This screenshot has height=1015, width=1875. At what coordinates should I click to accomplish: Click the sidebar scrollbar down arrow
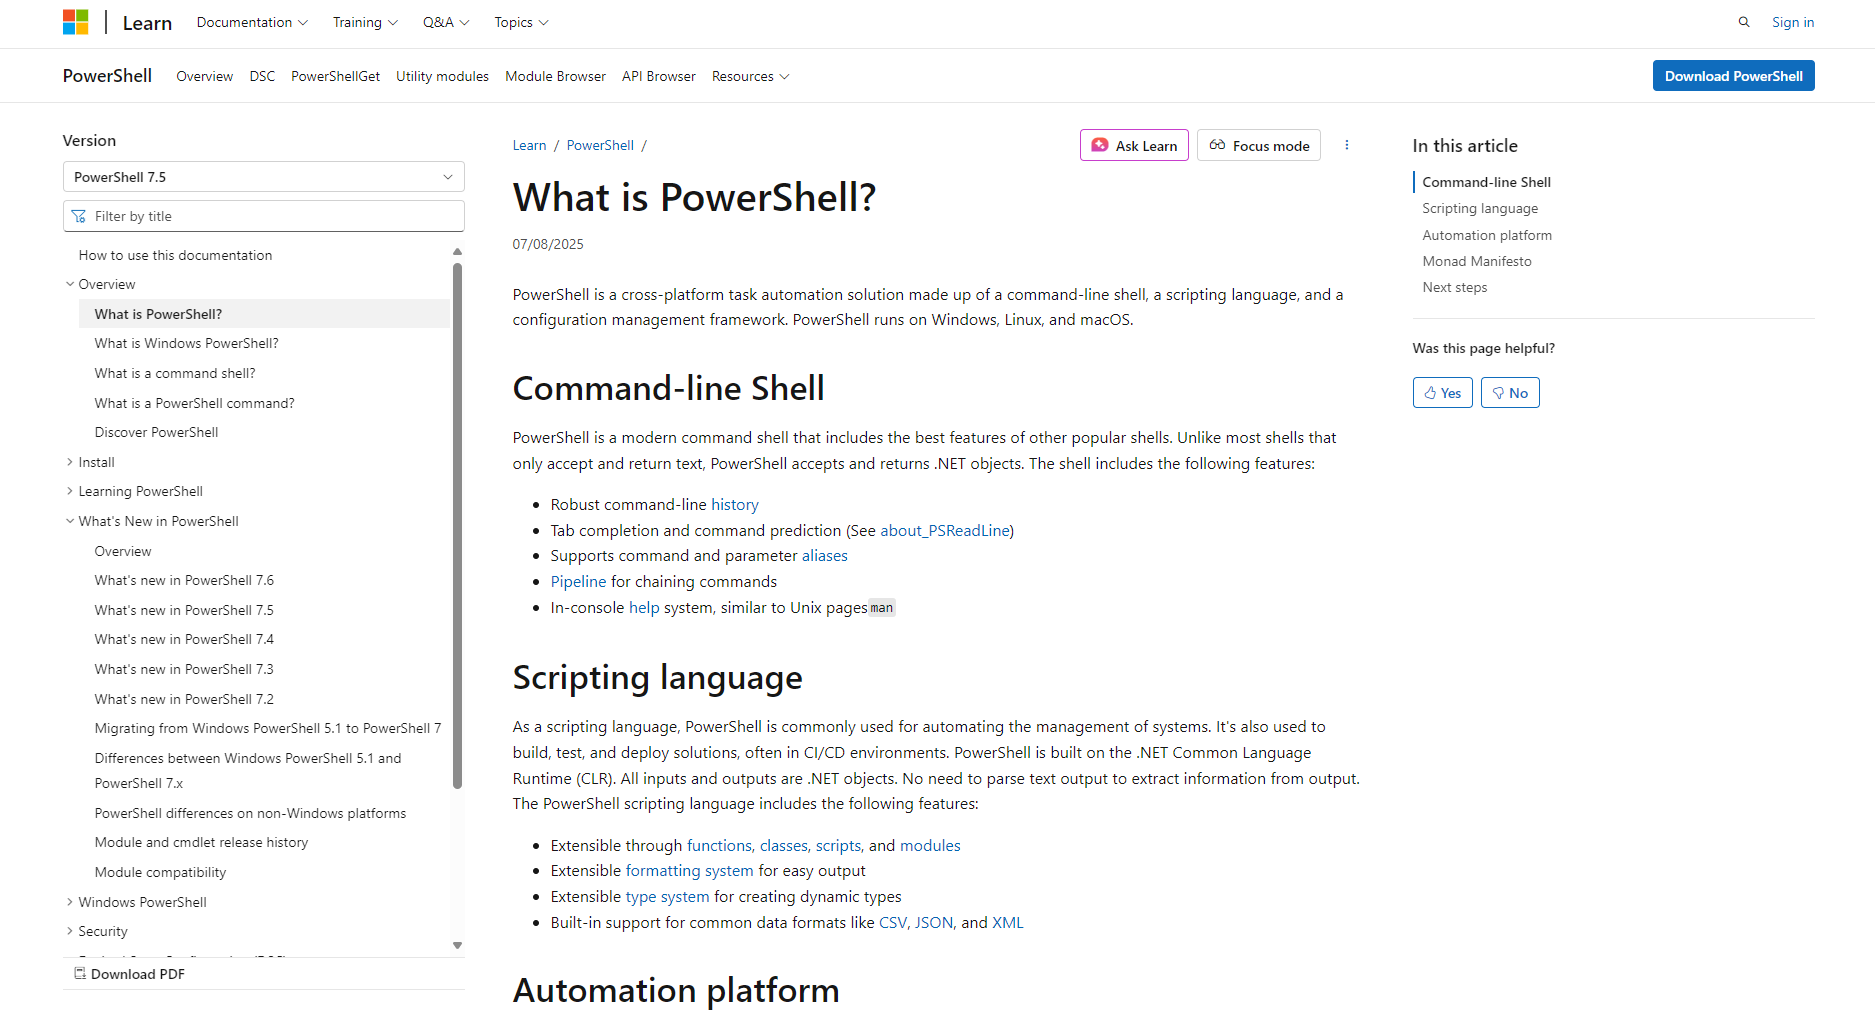tap(457, 945)
